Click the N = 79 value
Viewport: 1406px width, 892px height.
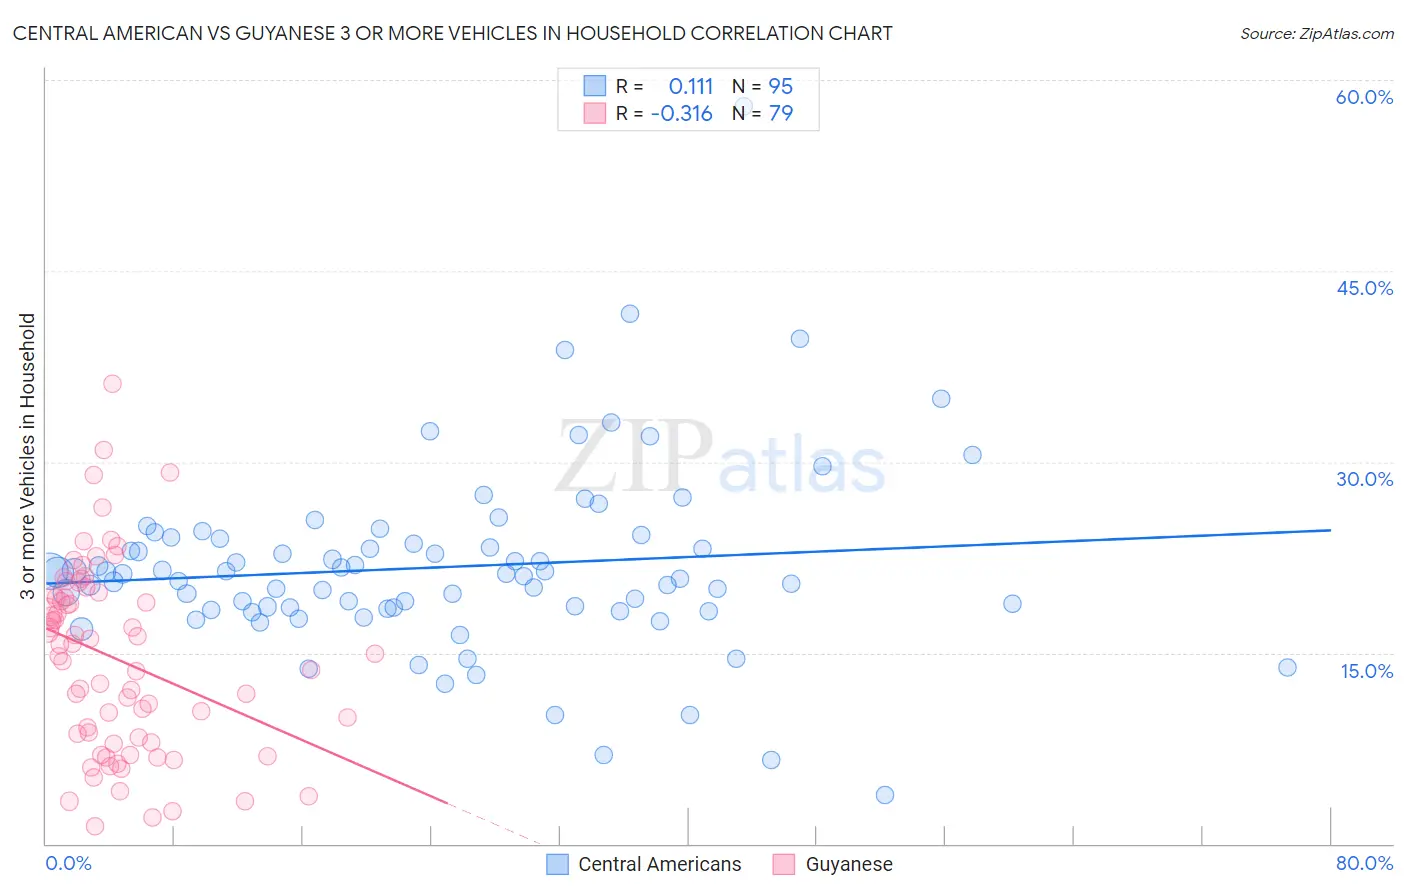coord(762,113)
